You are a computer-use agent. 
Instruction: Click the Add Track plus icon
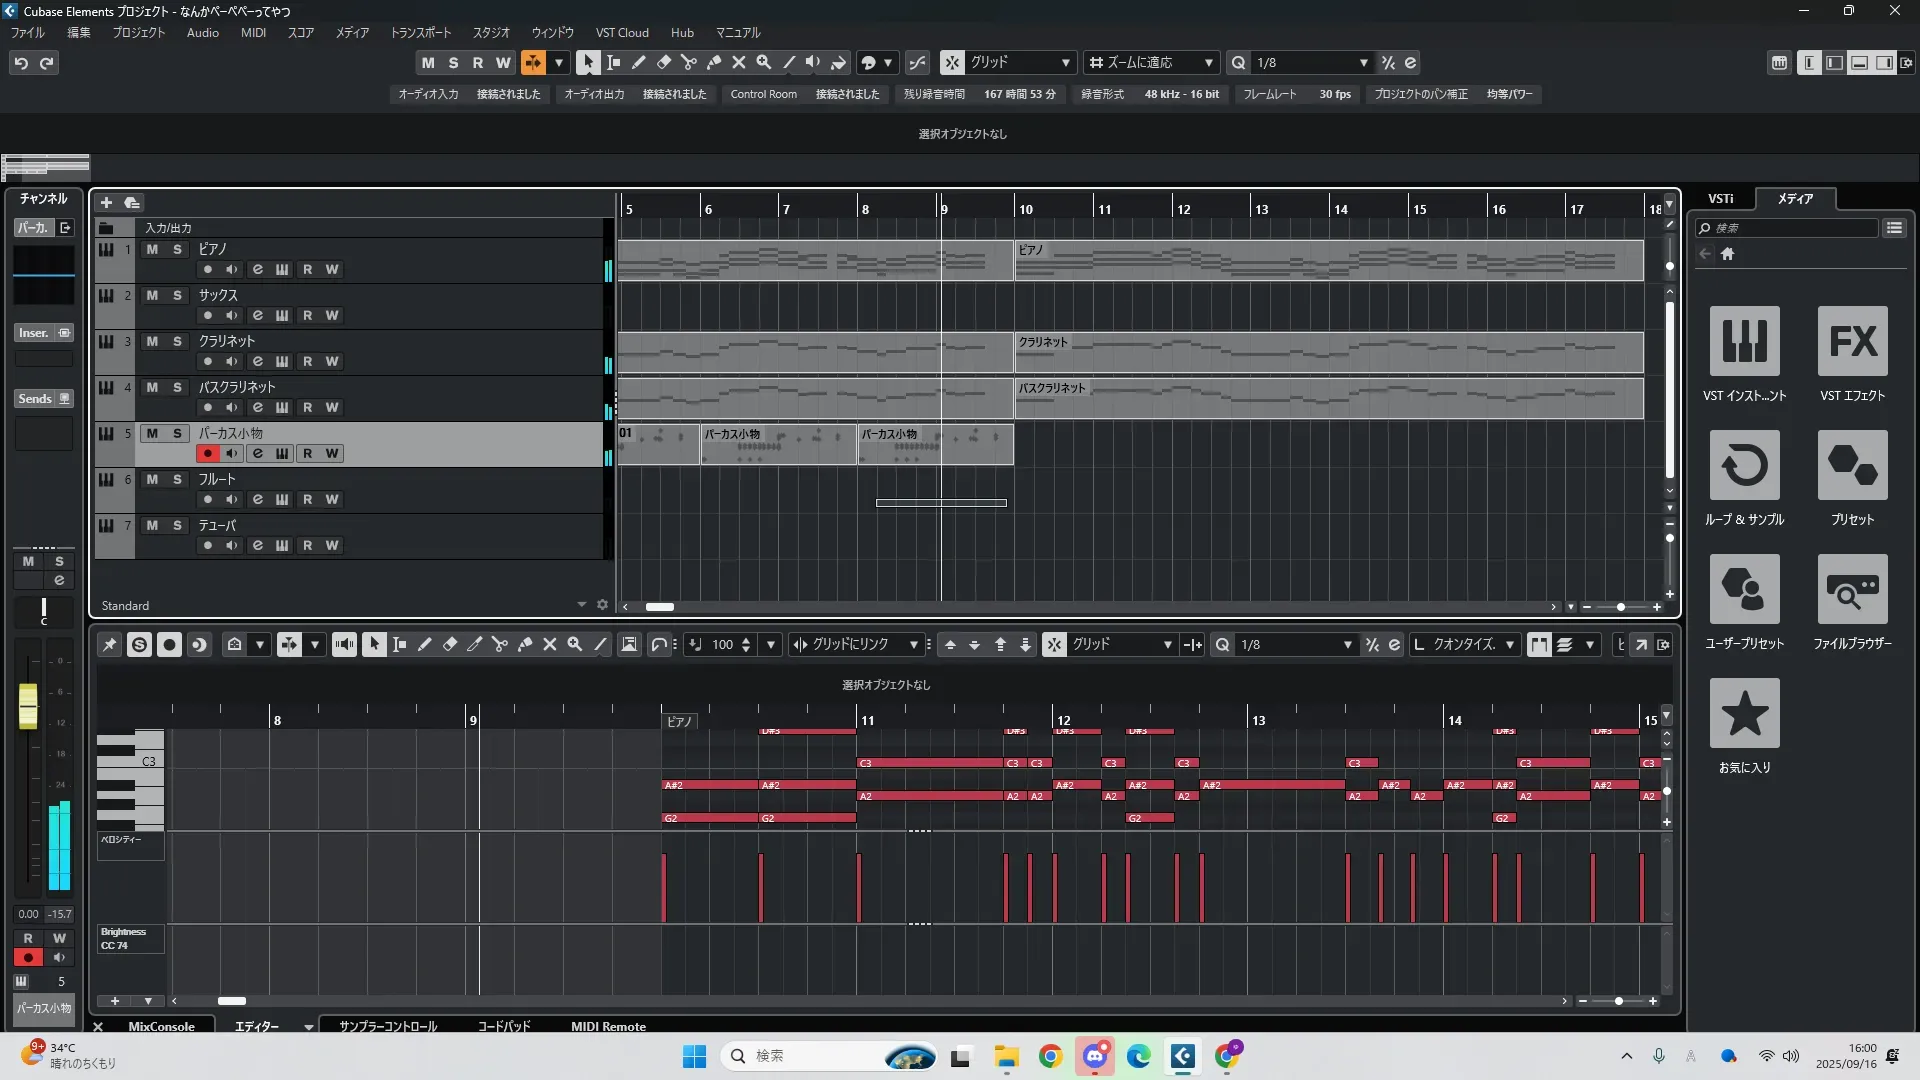(x=106, y=203)
